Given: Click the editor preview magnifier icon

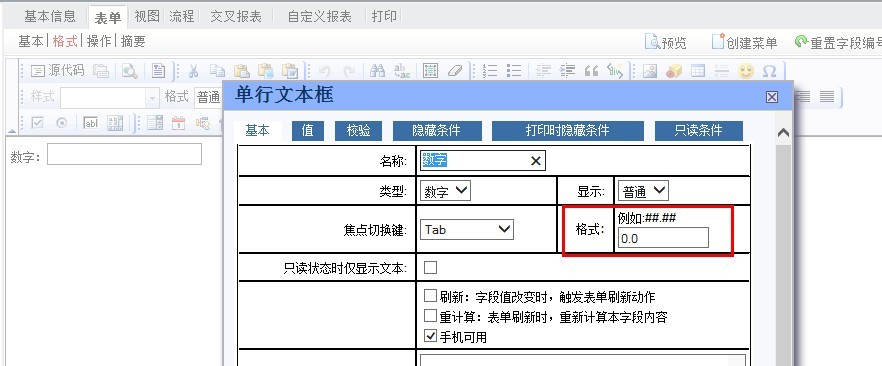Looking at the screenshot, I should point(130,71).
